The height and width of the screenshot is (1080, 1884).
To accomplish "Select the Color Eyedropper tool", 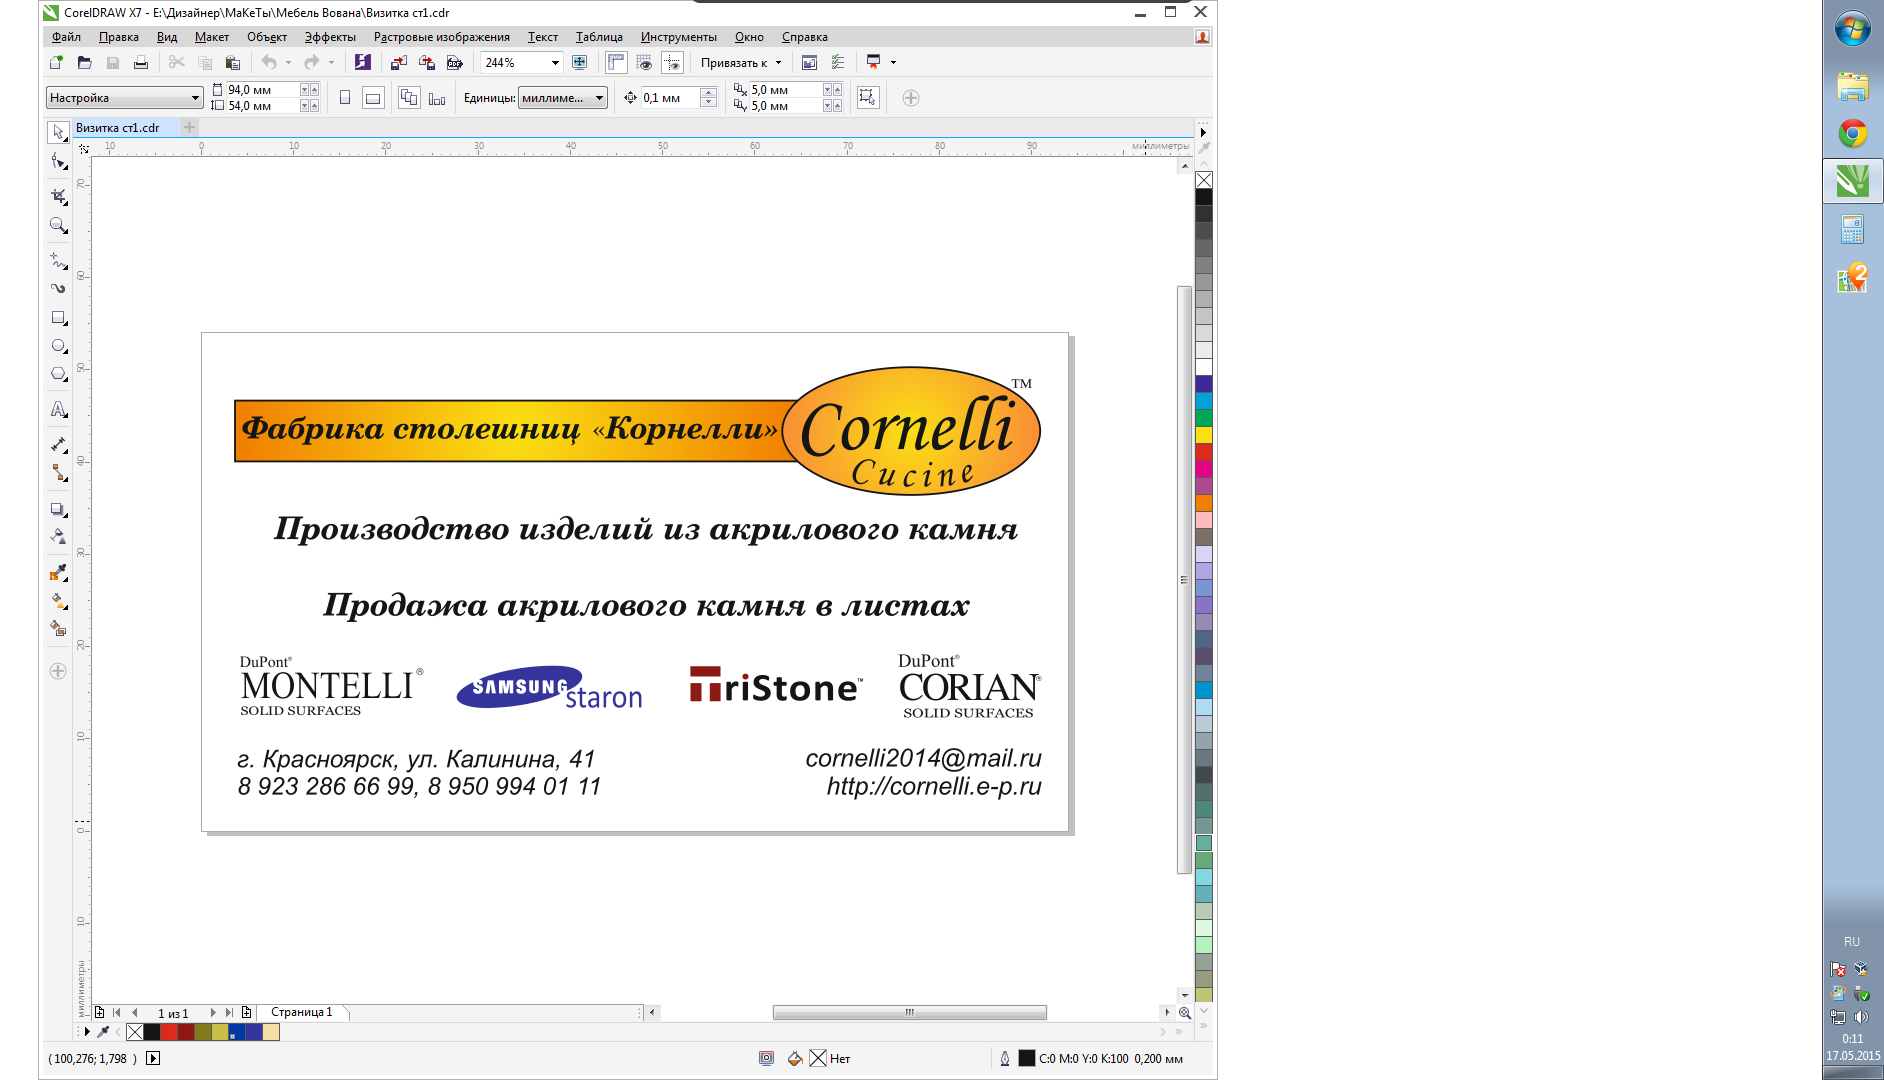I will pyautogui.click(x=58, y=572).
